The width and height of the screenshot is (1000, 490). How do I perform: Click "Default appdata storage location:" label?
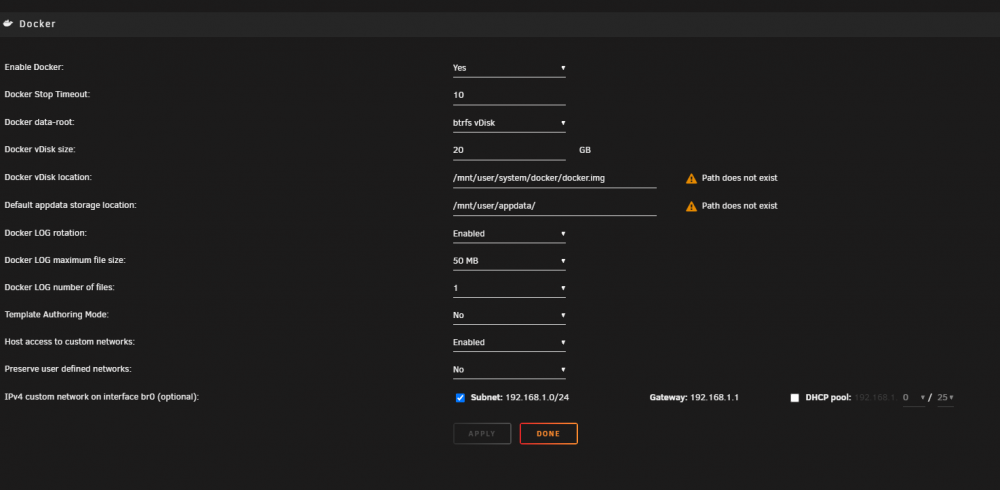(71, 205)
